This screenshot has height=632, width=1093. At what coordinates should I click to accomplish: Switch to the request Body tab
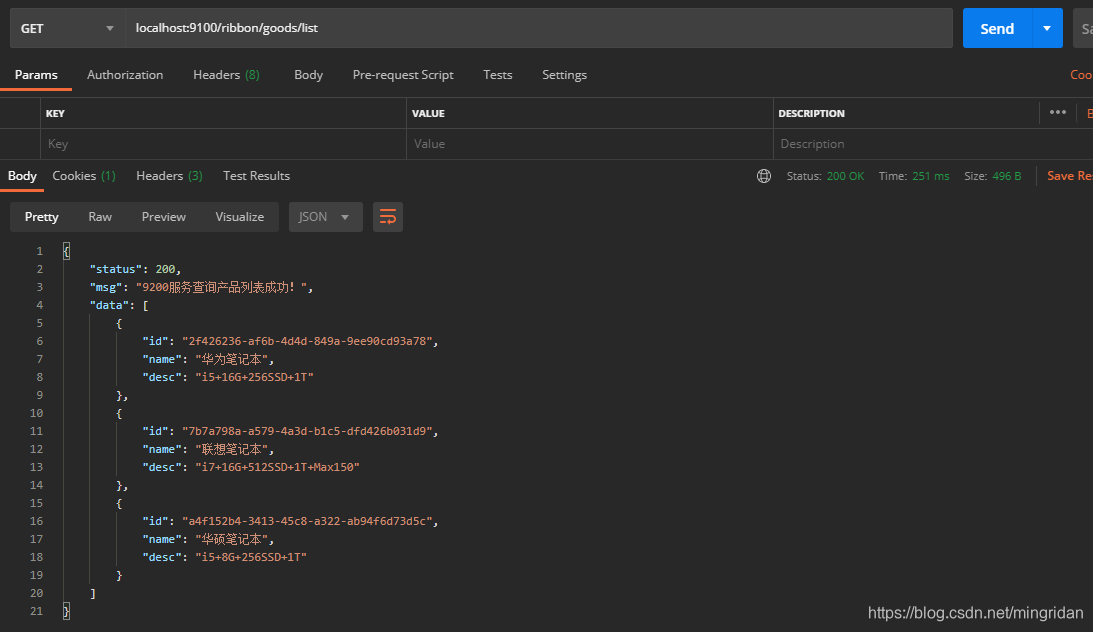pyautogui.click(x=308, y=75)
